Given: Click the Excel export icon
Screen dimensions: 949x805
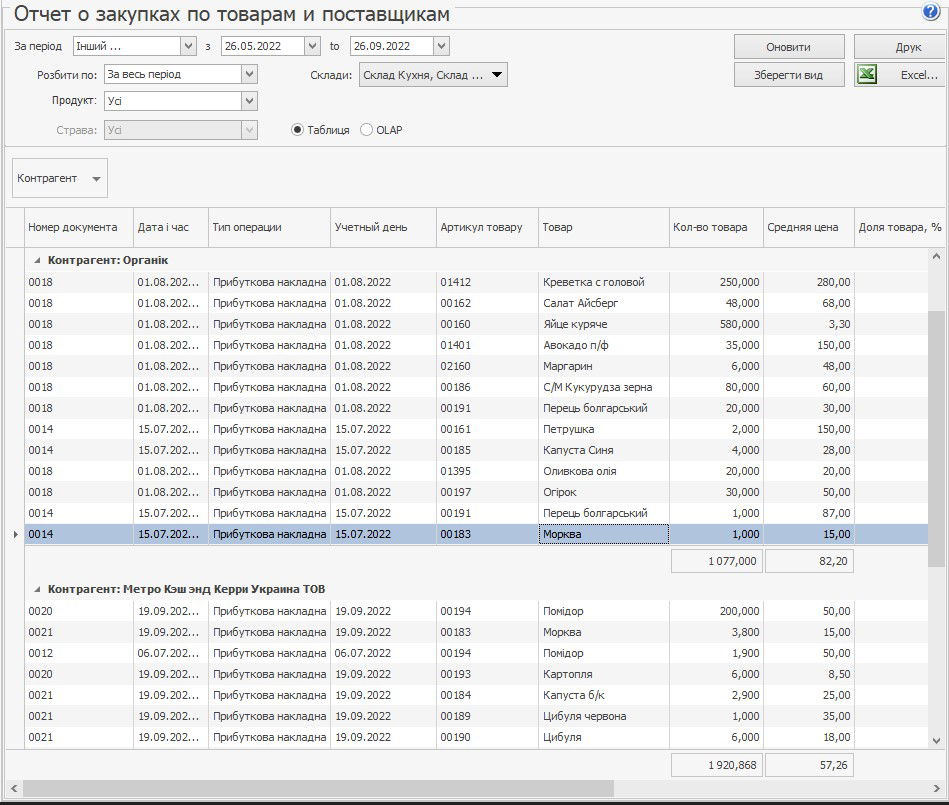Looking at the screenshot, I should coord(867,75).
